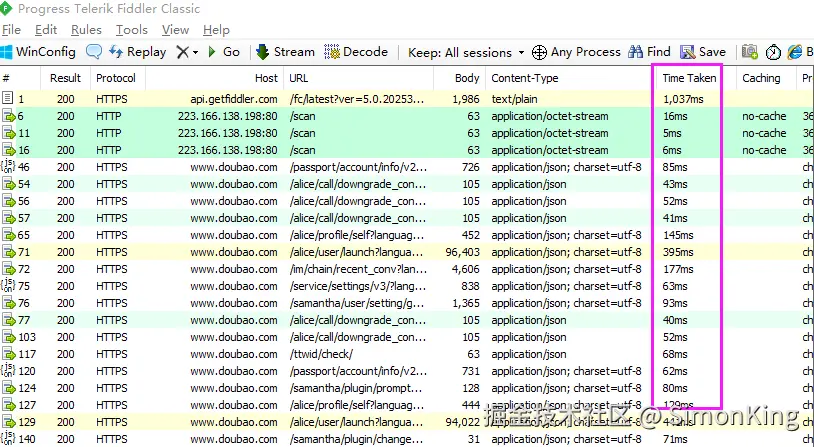Click the session 56 row icon
The height and width of the screenshot is (447, 814).
point(8,201)
